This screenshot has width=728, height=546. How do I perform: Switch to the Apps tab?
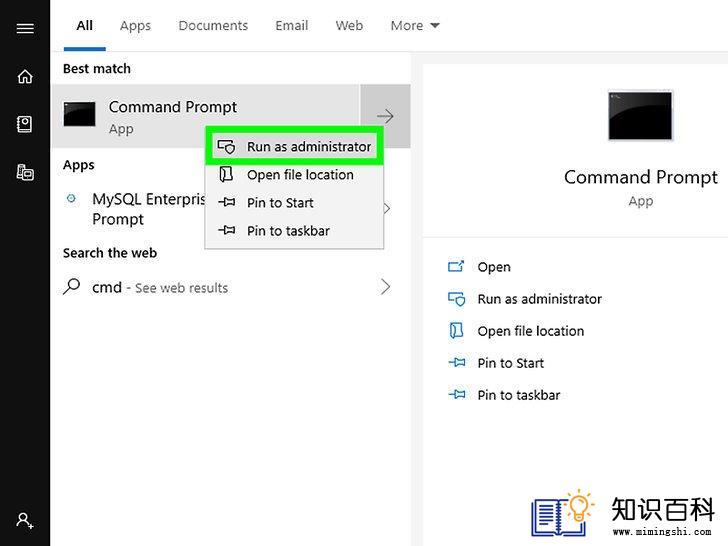tap(135, 26)
